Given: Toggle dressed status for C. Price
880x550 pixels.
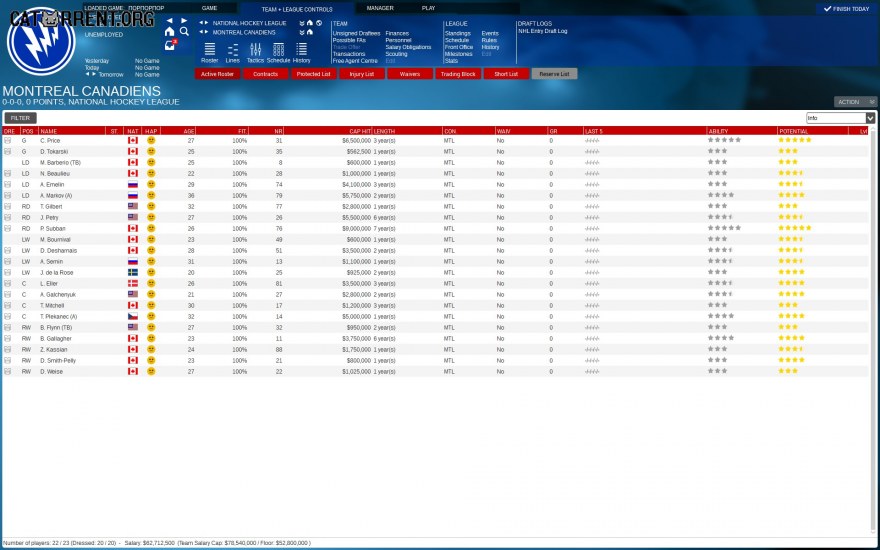Looking at the screenshot, I should [x=8, y=140].
